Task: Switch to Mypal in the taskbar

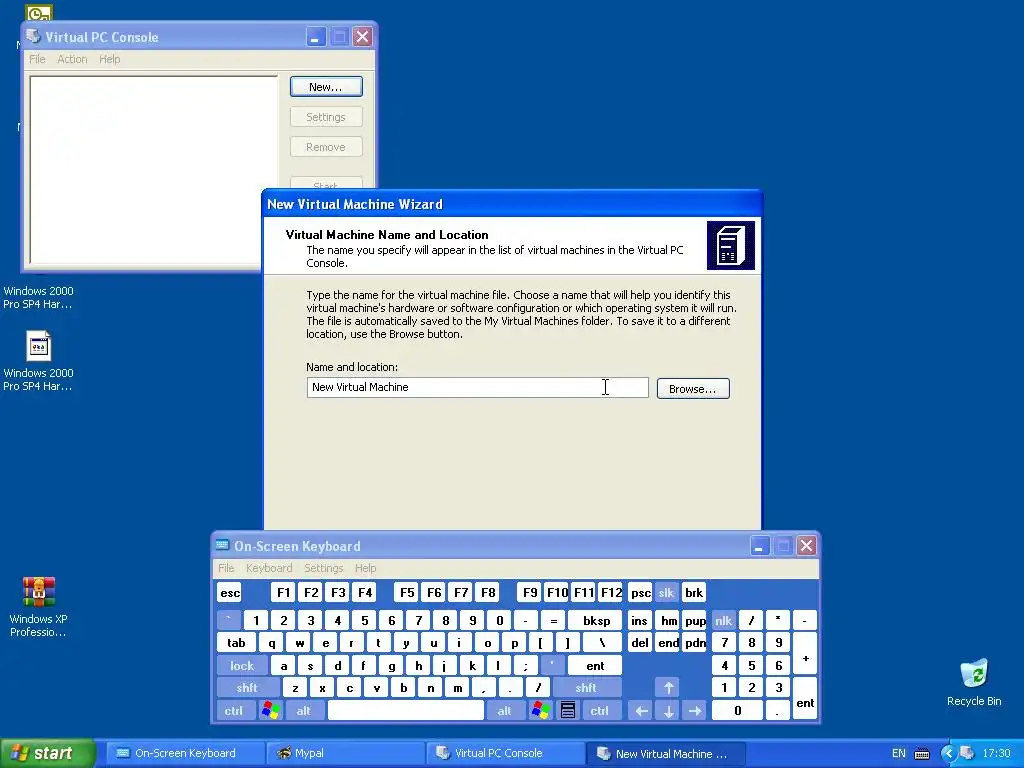Action: coord(346,753)
